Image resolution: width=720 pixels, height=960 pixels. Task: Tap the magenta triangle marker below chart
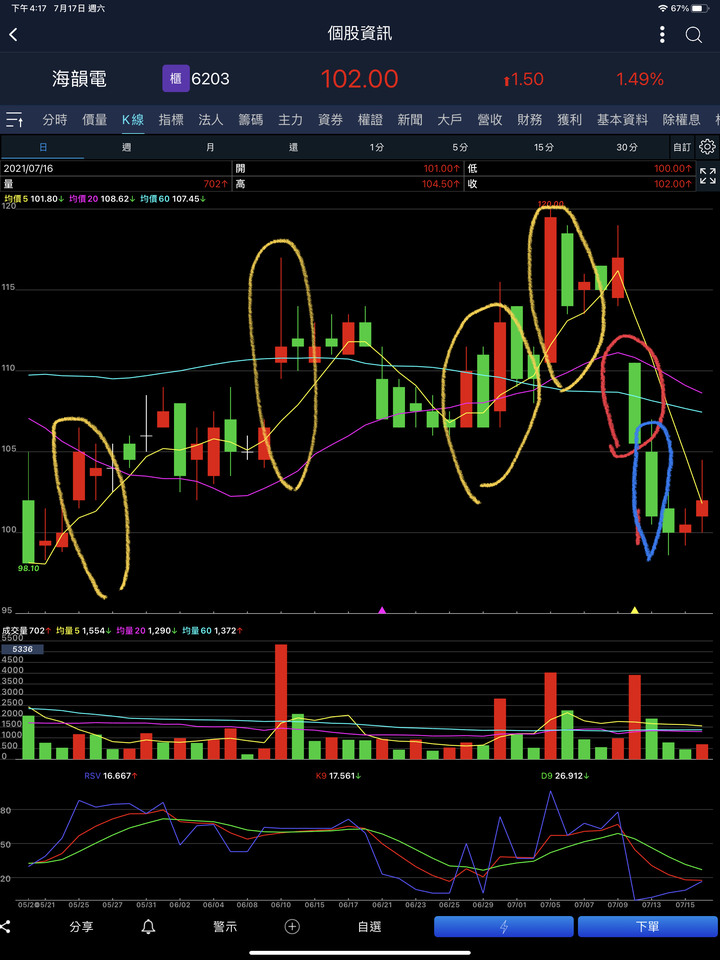coord(382,610)
